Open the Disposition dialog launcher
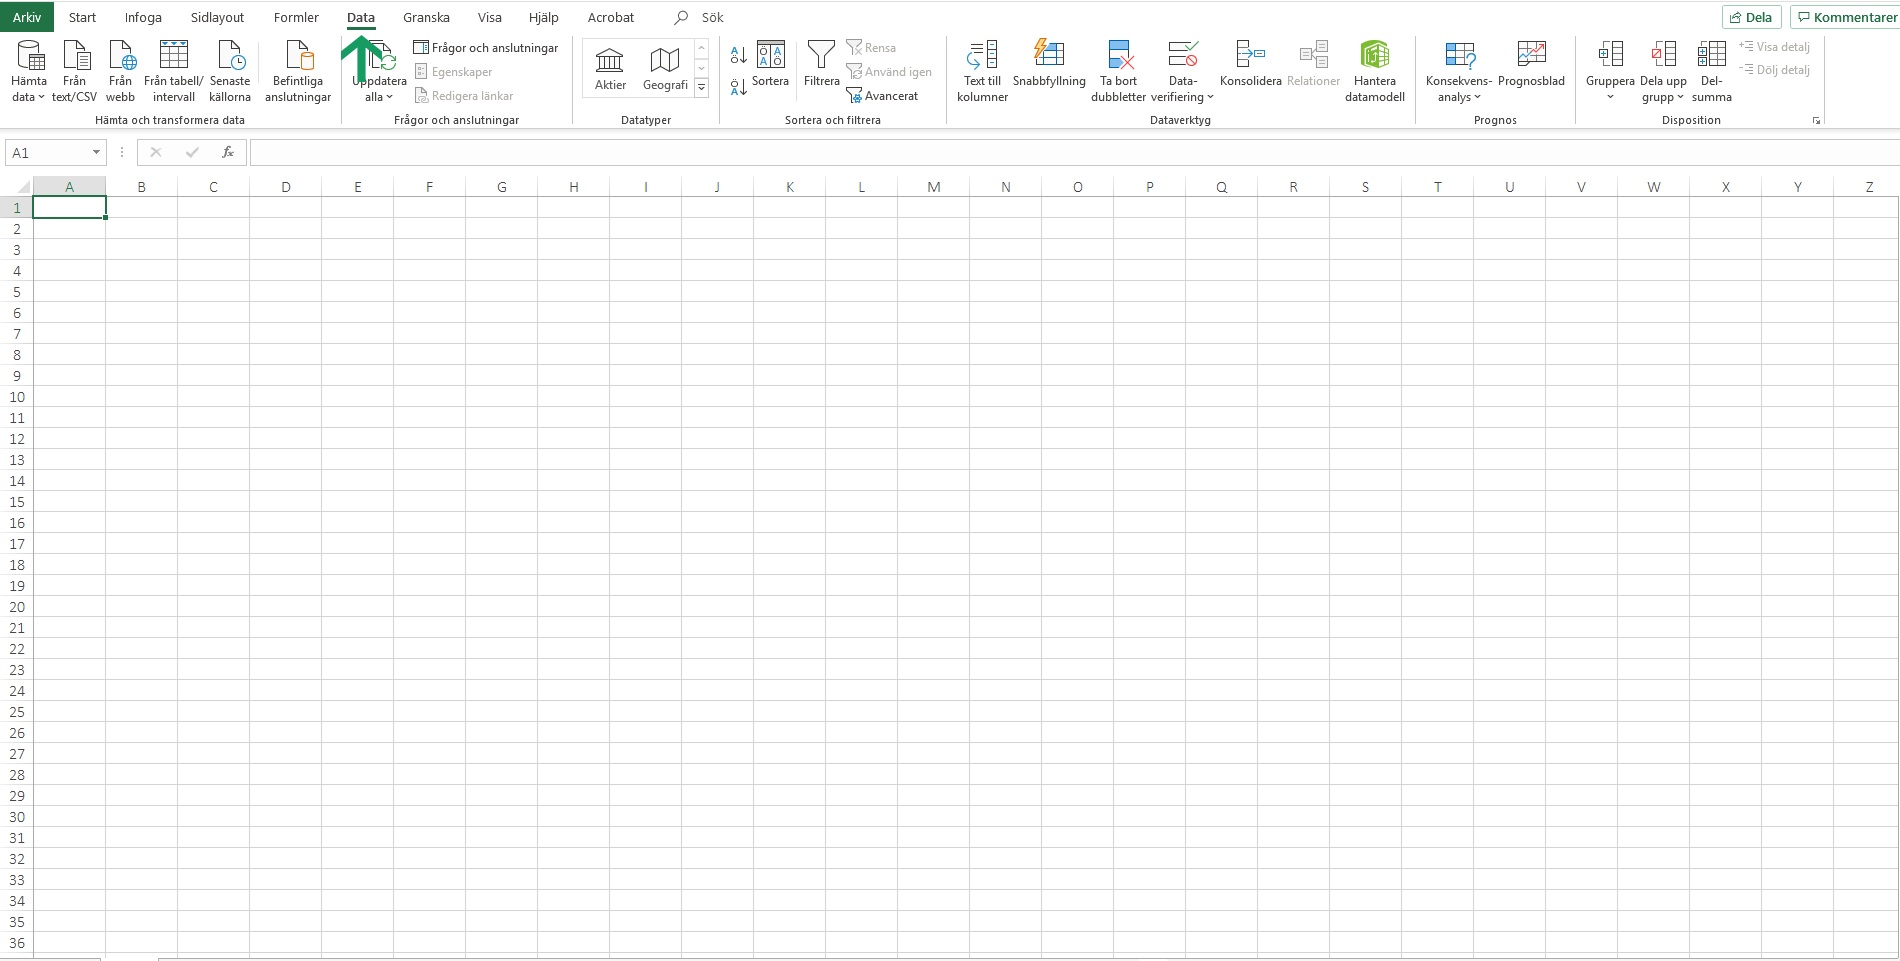1900x961 pixels. (1816, 121)
